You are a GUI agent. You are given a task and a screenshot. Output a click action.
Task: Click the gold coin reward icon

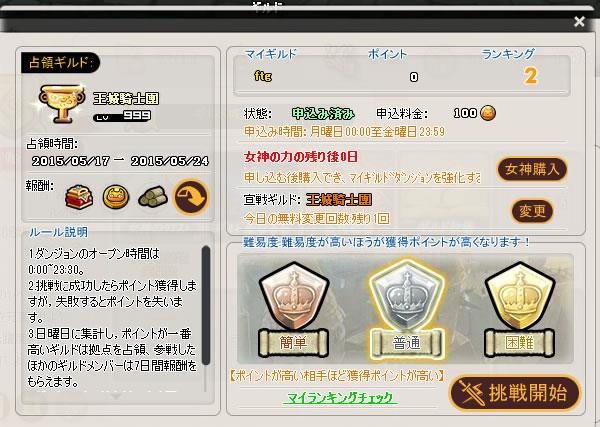tap(116, 197)
